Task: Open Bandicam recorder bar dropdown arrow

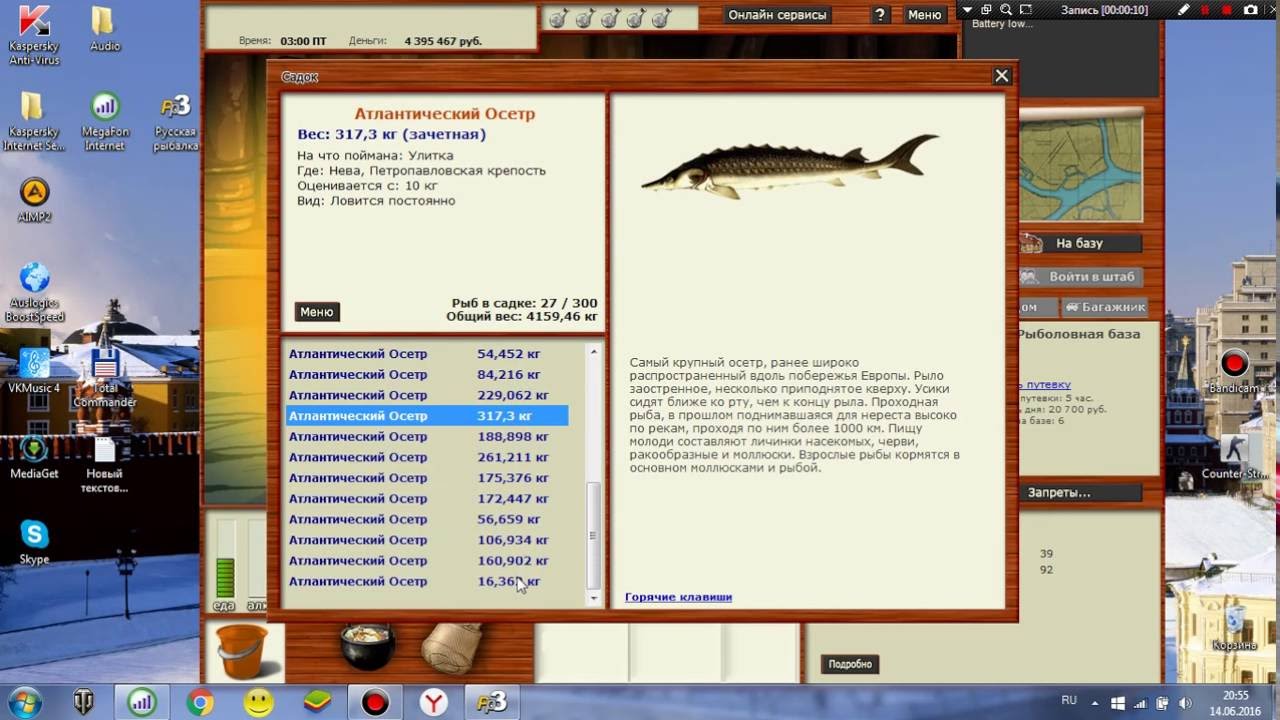Action: pyautogui.click(x=967, y=9)
